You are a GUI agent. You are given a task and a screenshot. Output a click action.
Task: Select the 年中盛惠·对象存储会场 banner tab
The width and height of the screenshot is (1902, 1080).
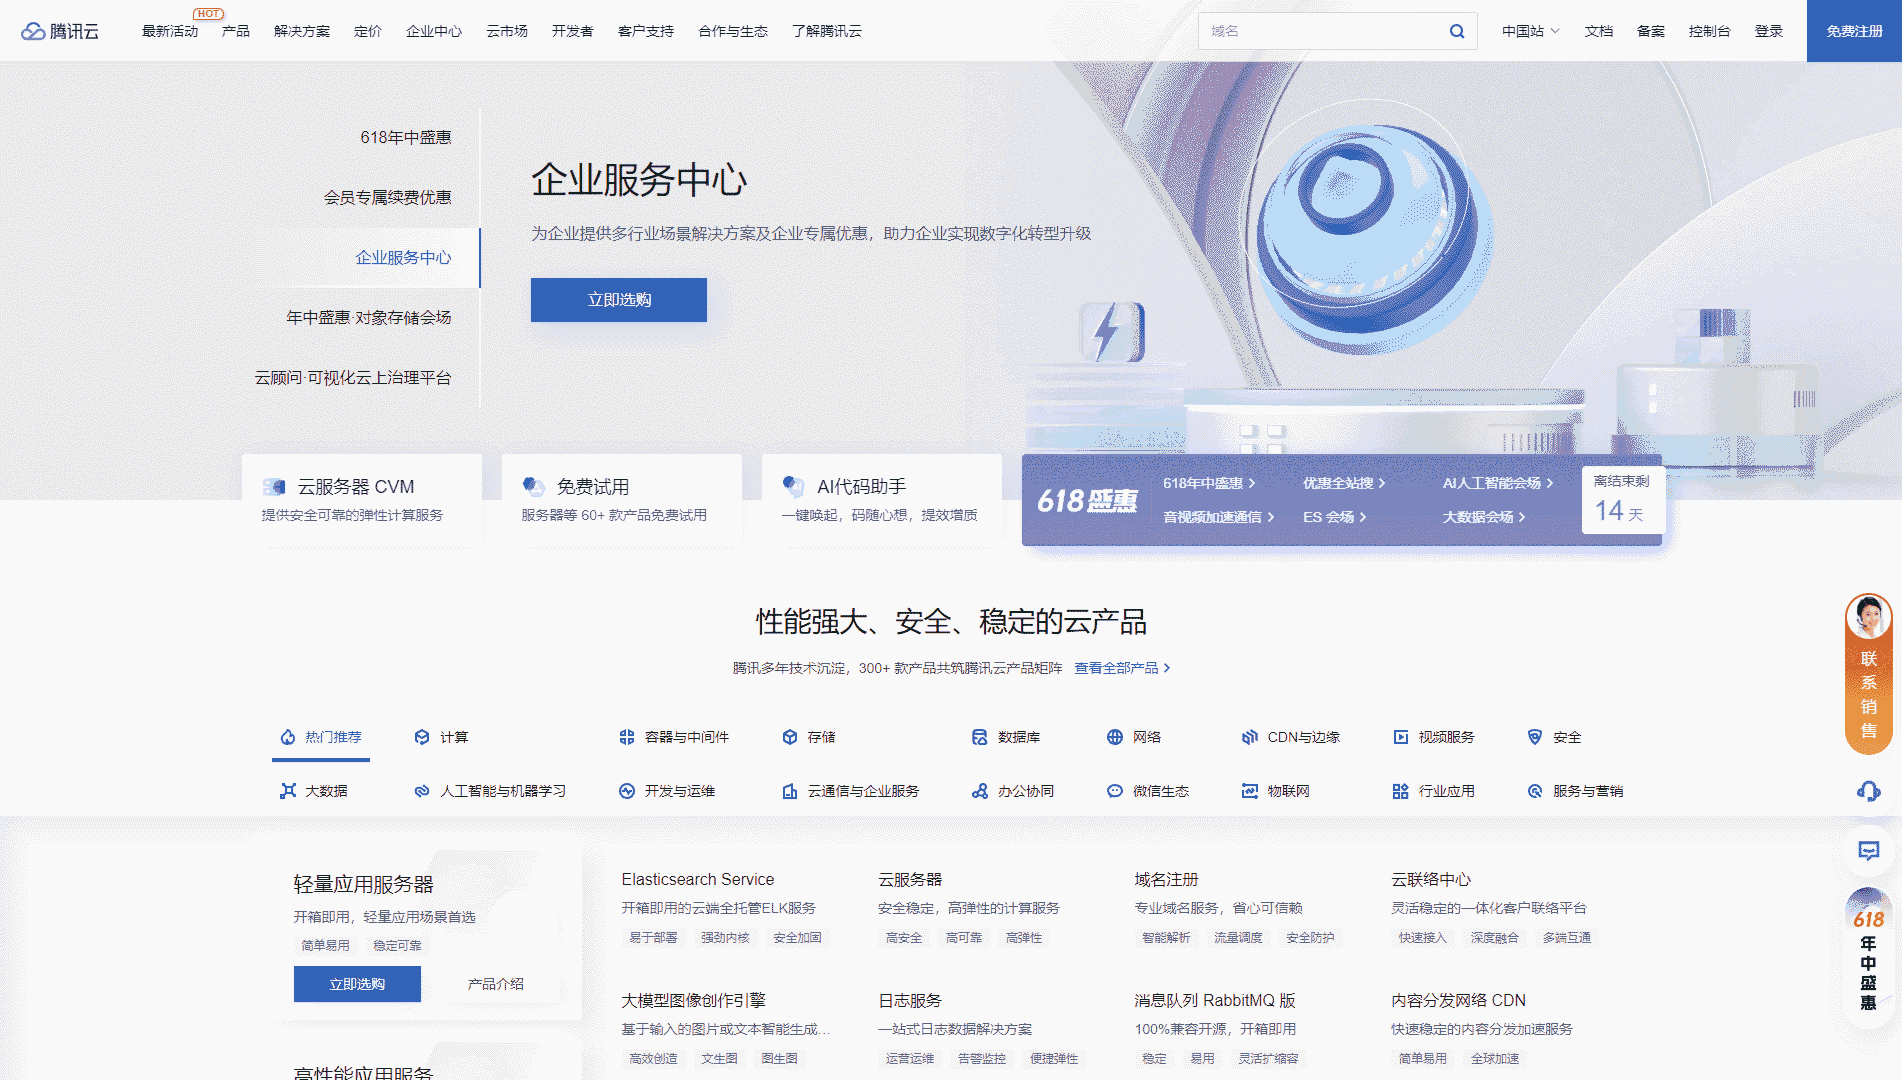tap(369, 317)
